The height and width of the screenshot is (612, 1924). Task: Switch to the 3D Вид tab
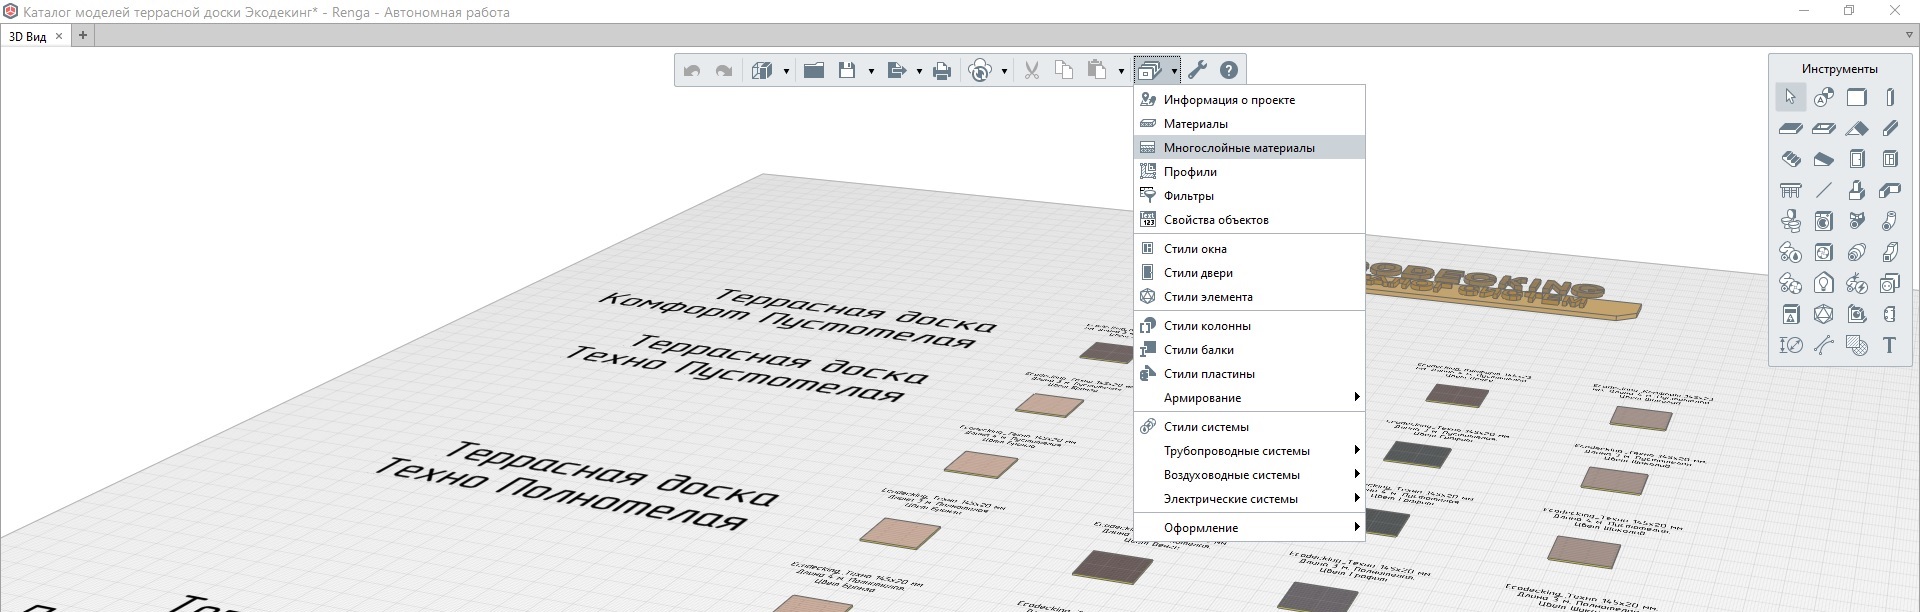[28, 36]
